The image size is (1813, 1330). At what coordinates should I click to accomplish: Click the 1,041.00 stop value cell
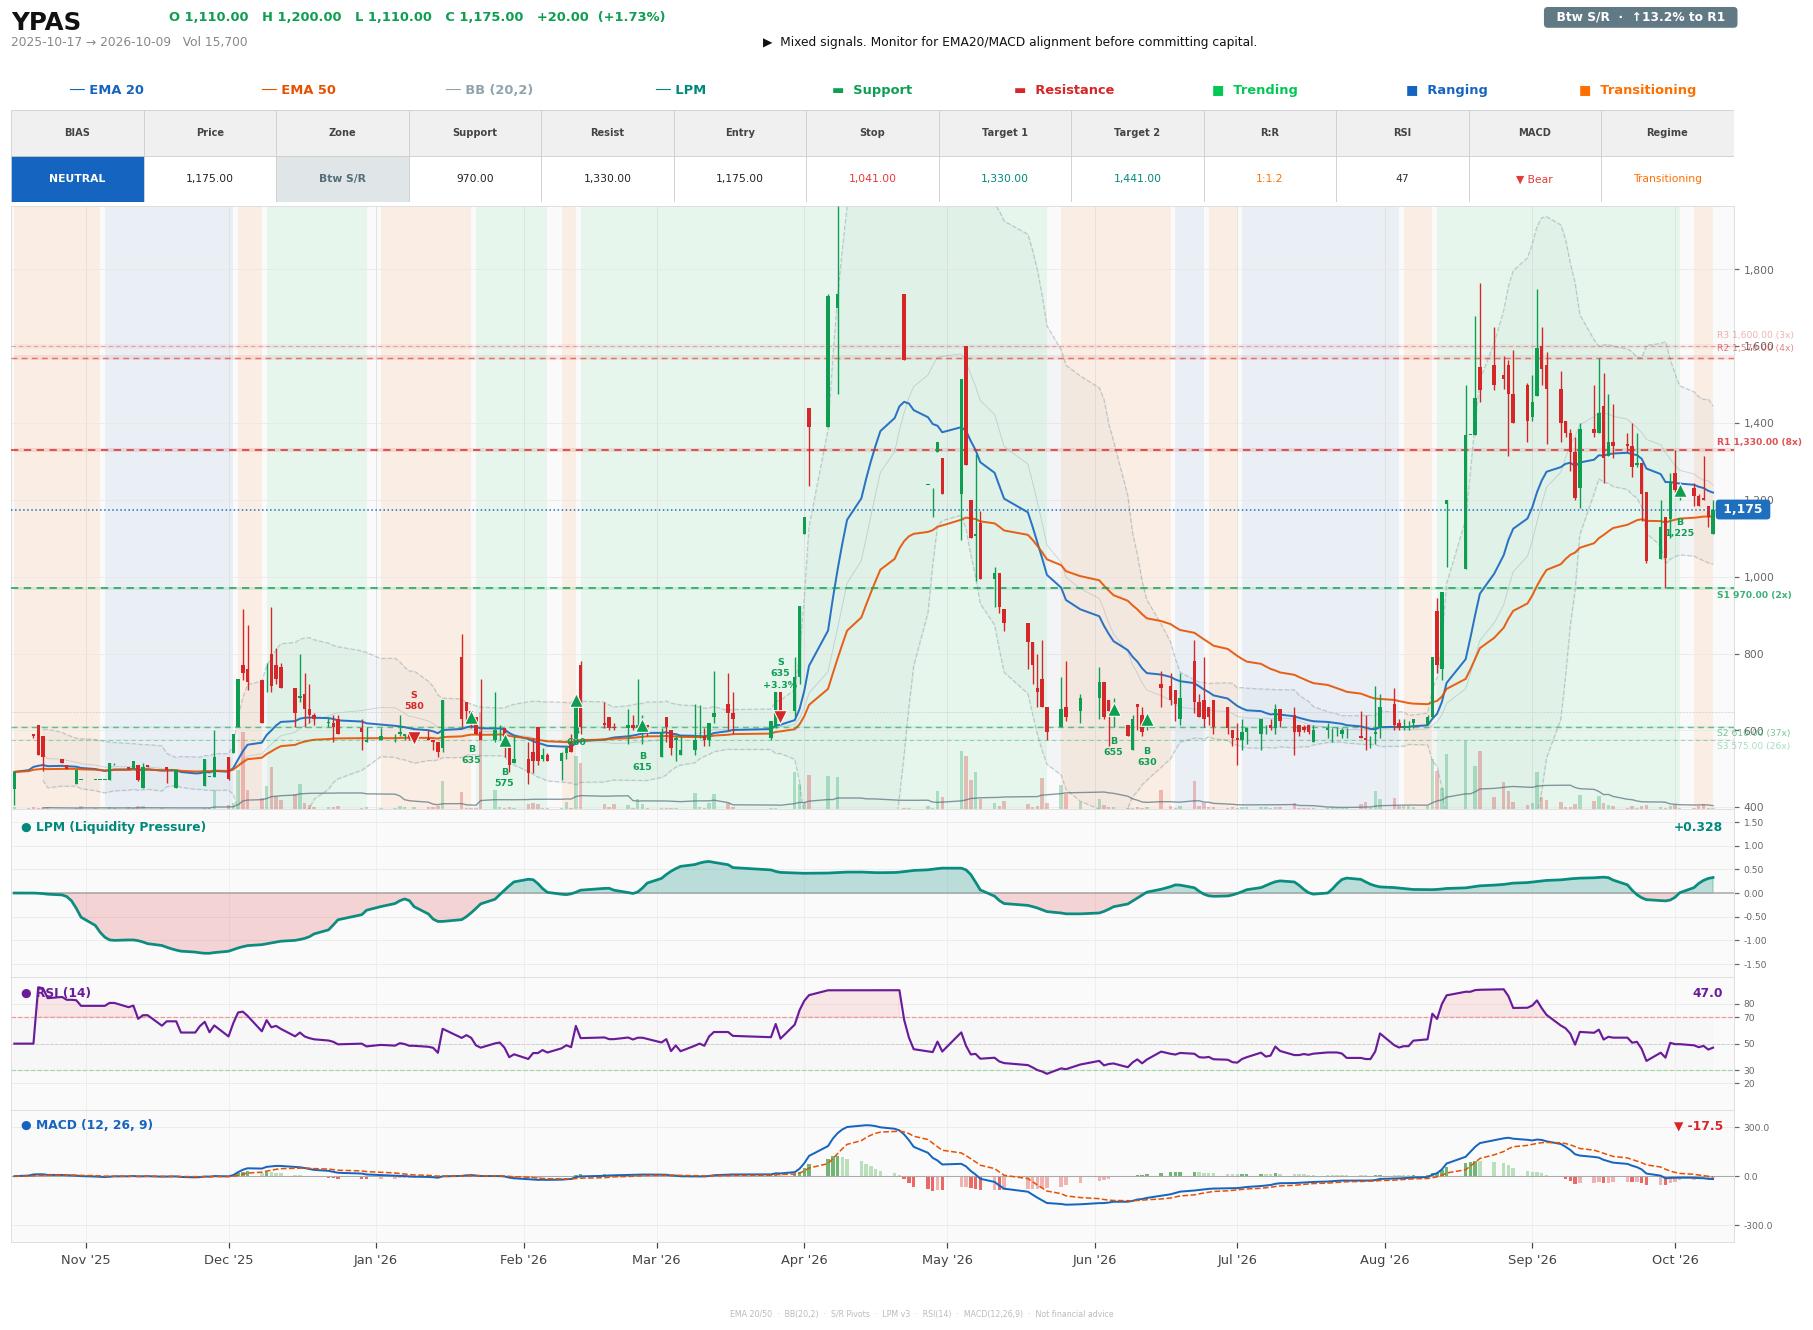pyautogui.click(x=872, y=179)
